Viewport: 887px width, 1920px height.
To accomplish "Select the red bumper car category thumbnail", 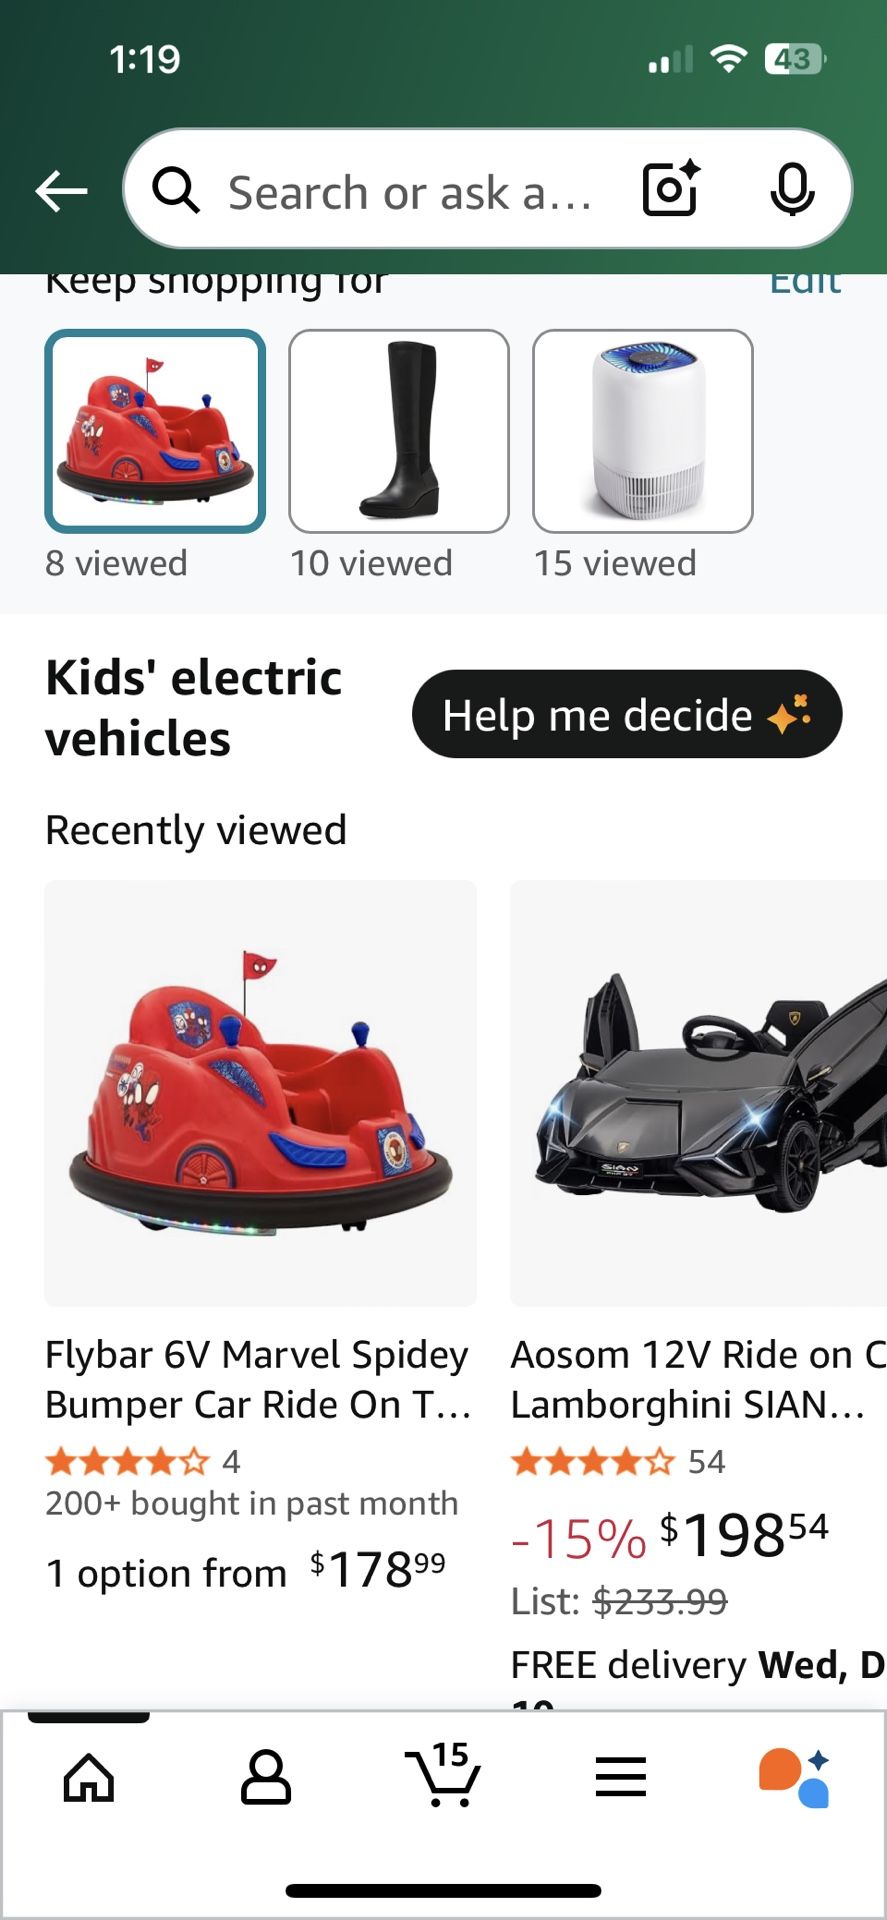I will click(155, 431).
